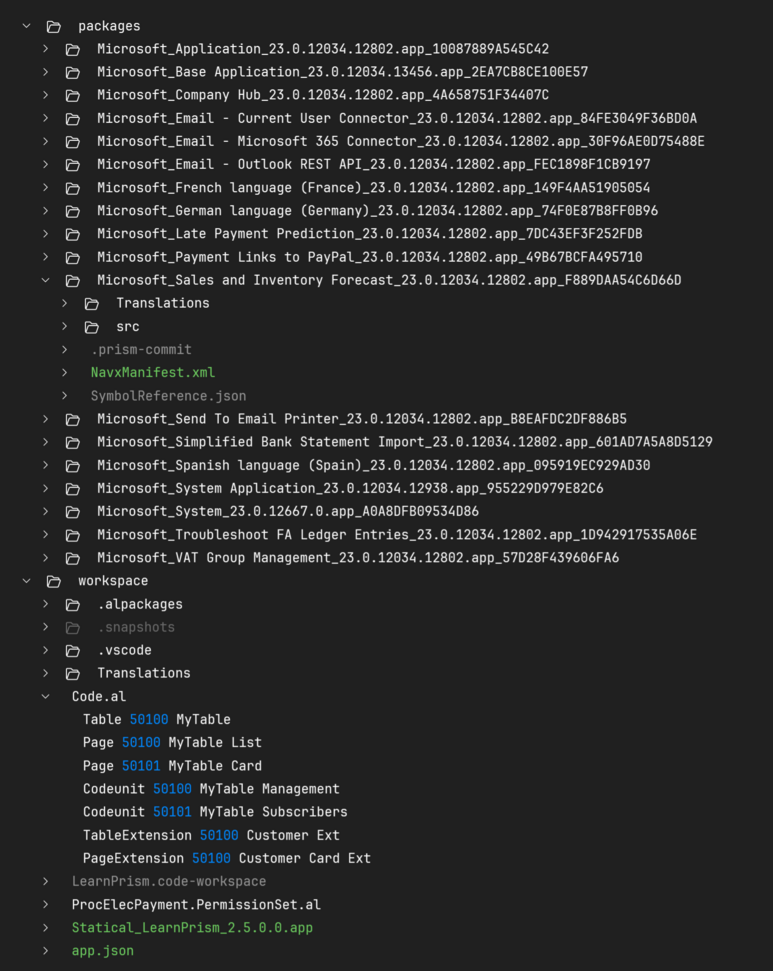This screenshot has width=773, height=971.
Task: Select TableExtension 50100 Customer Ext
Action: click(x=211, y=835)
